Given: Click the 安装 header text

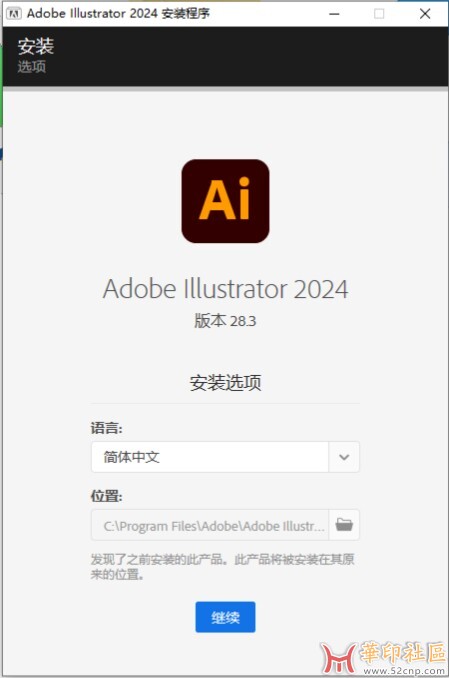Looking at the screenshot, I should (36, 46).
